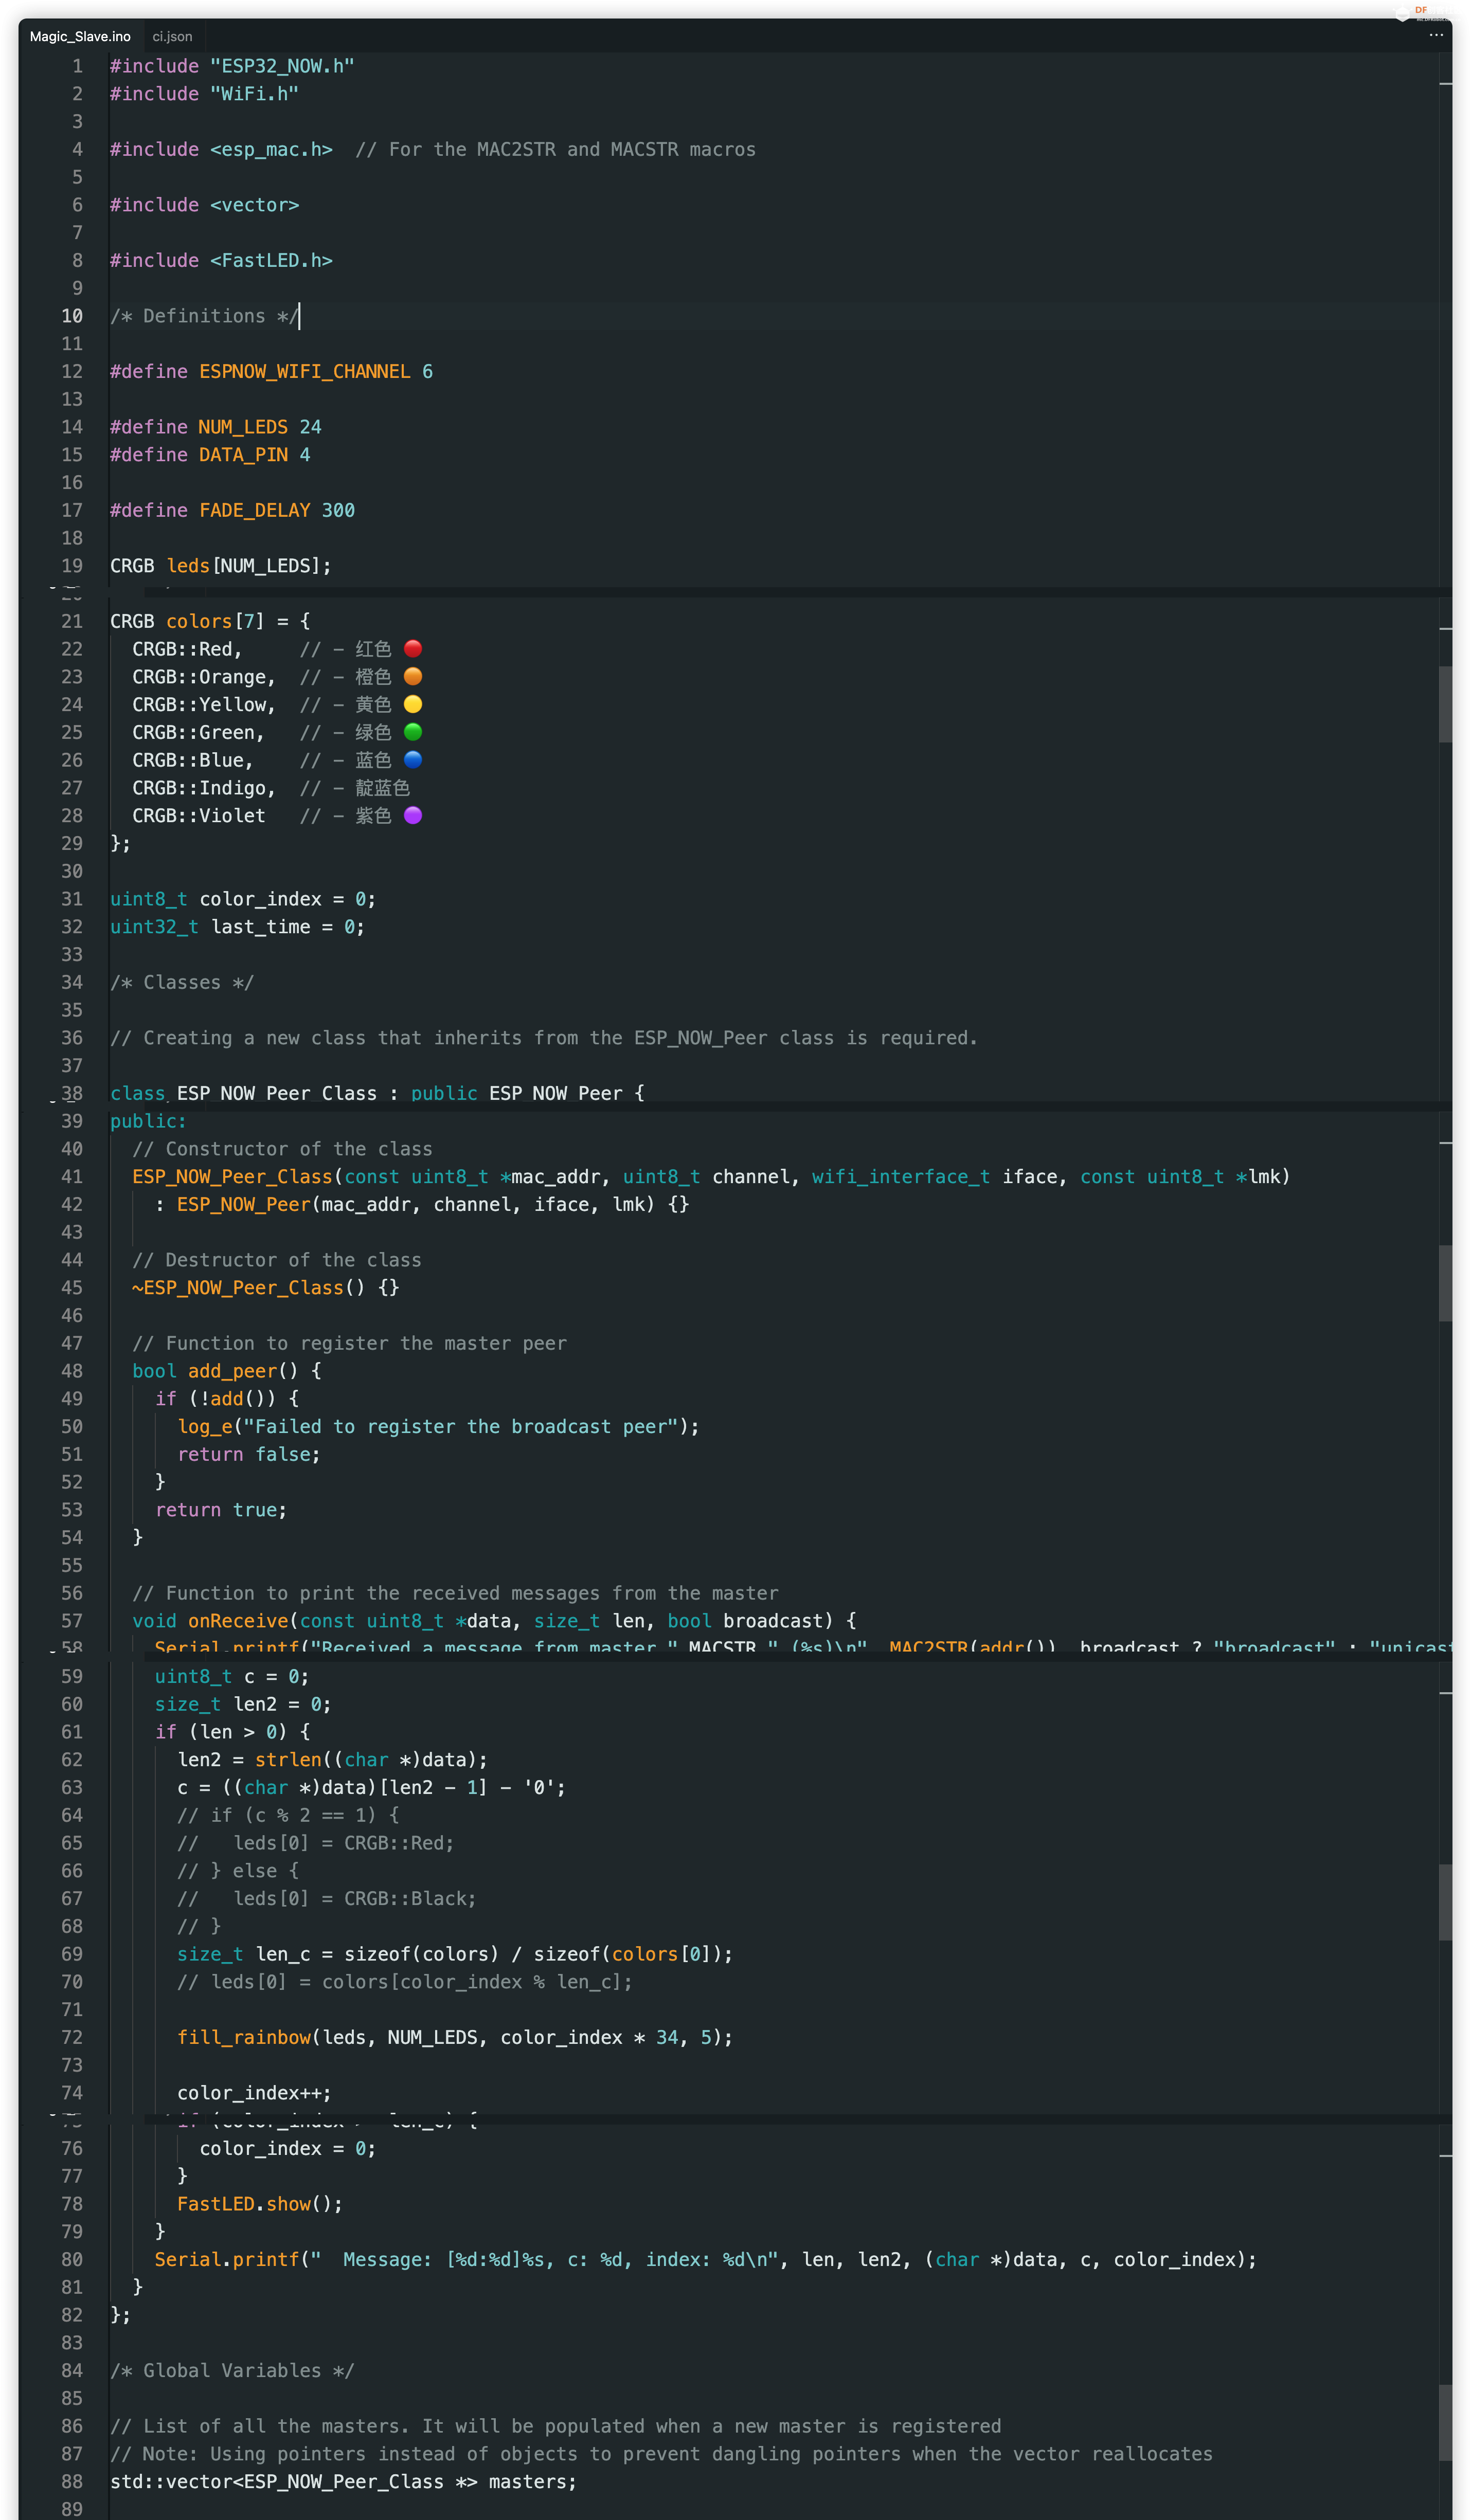Open the ci.json tab

coord(172,37)
